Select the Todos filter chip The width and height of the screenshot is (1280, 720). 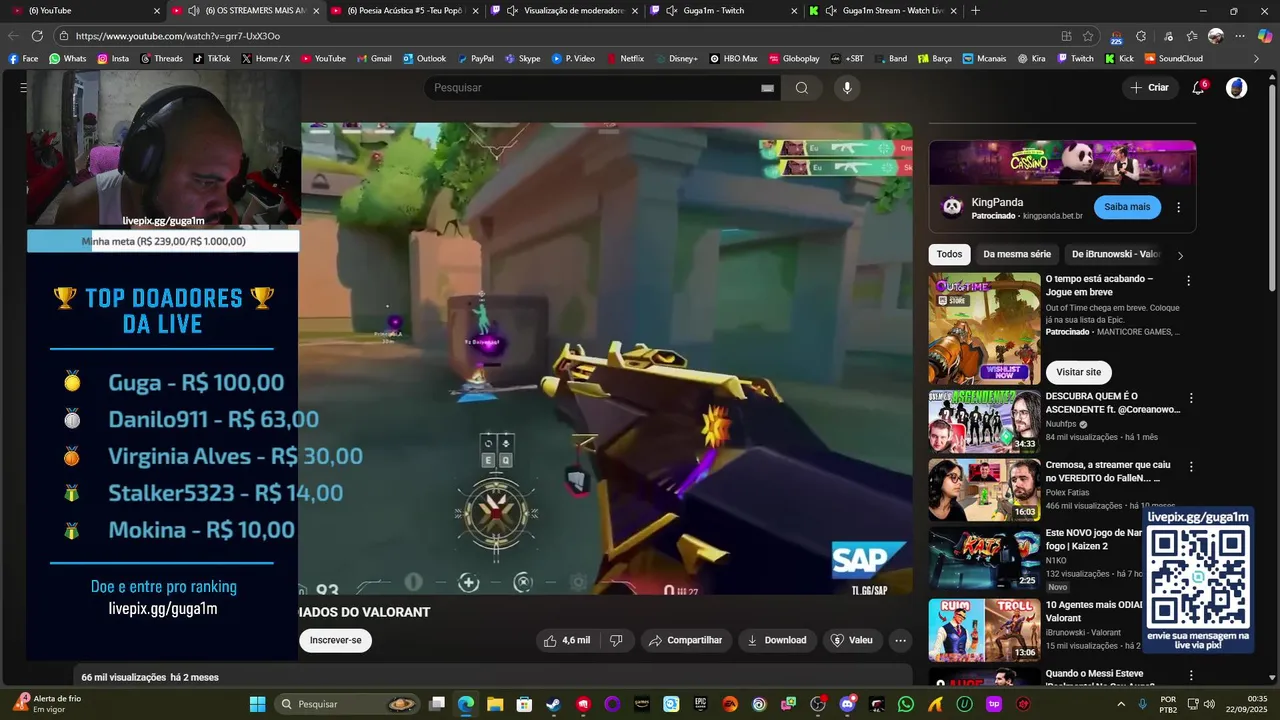pos(949,255)
